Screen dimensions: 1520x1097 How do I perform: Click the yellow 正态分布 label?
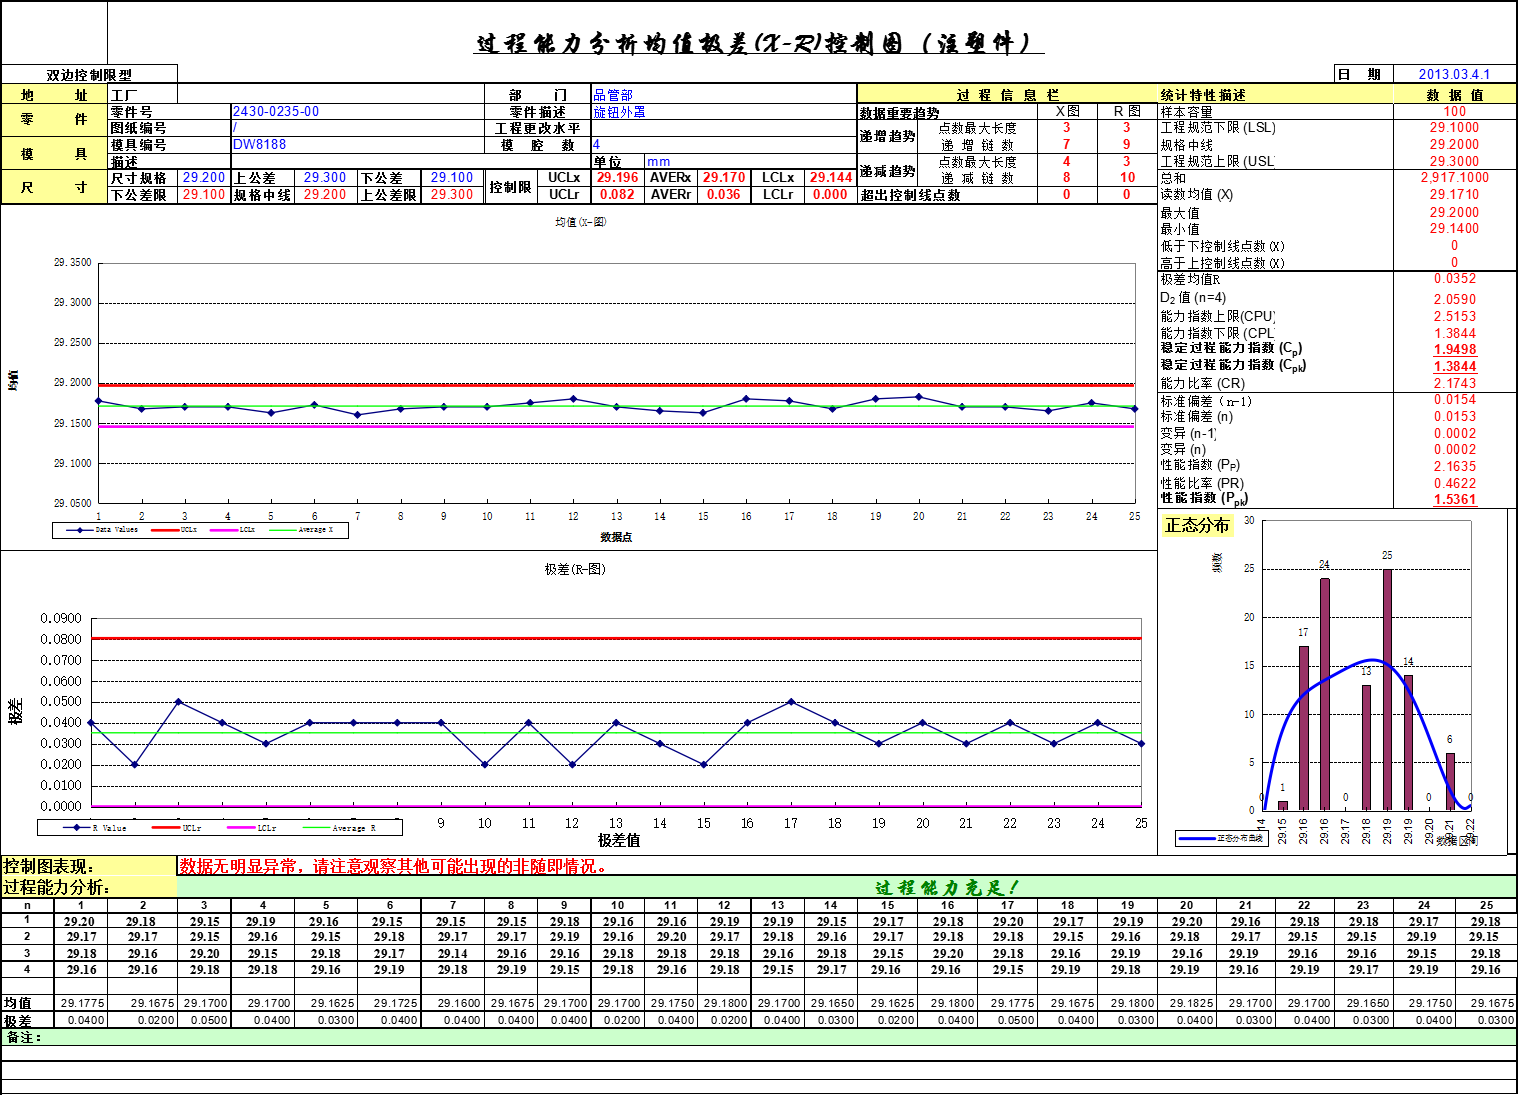pos(1197,525)
